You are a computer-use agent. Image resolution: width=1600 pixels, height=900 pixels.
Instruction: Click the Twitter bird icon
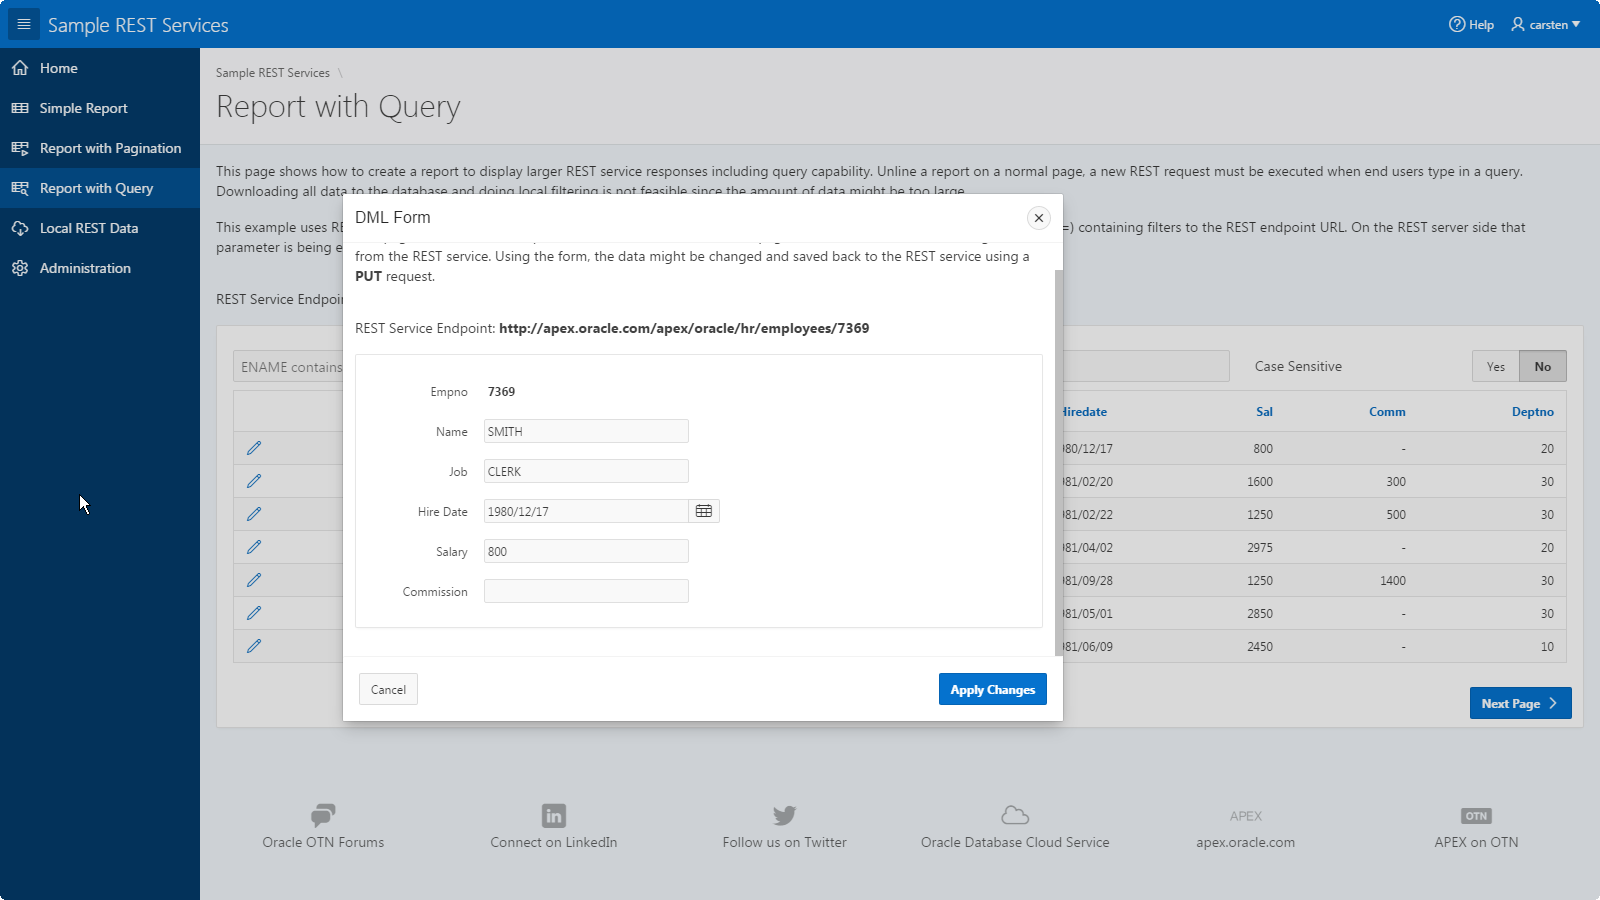coord(784,815)
